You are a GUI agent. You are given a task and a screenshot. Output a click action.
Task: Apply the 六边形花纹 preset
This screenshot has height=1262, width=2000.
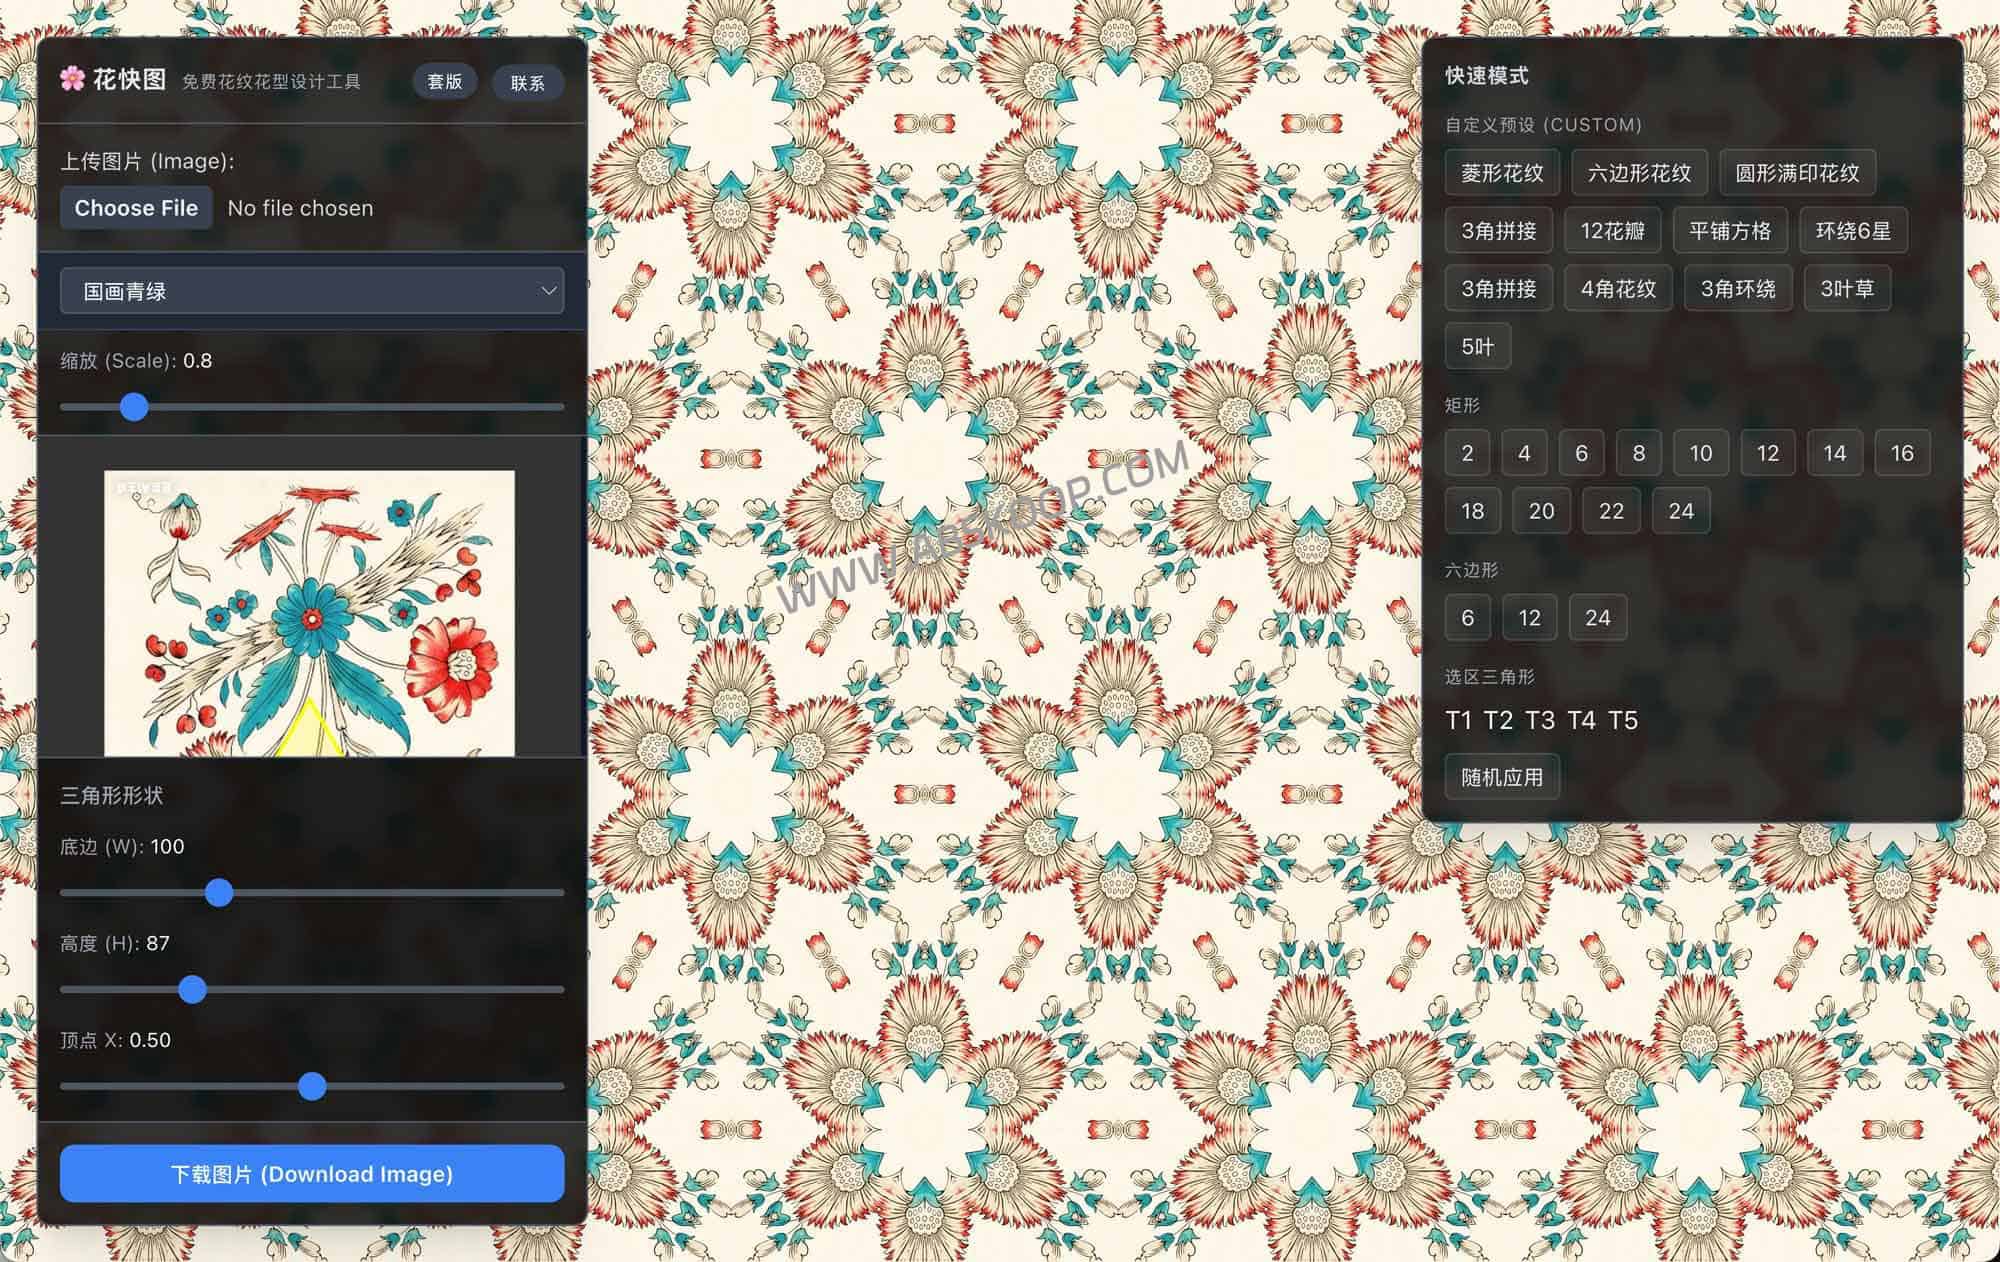point(1639,173)
